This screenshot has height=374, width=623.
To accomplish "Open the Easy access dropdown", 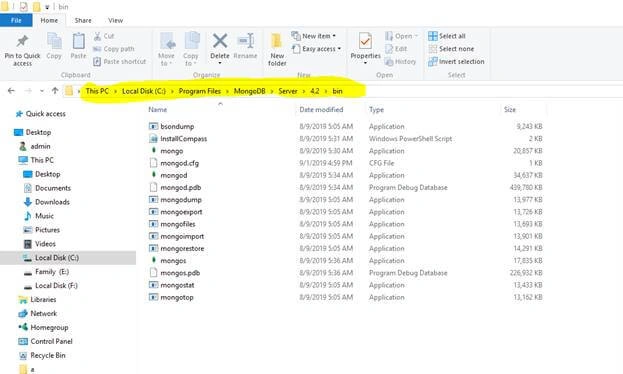I will click(x=316, y=49).
